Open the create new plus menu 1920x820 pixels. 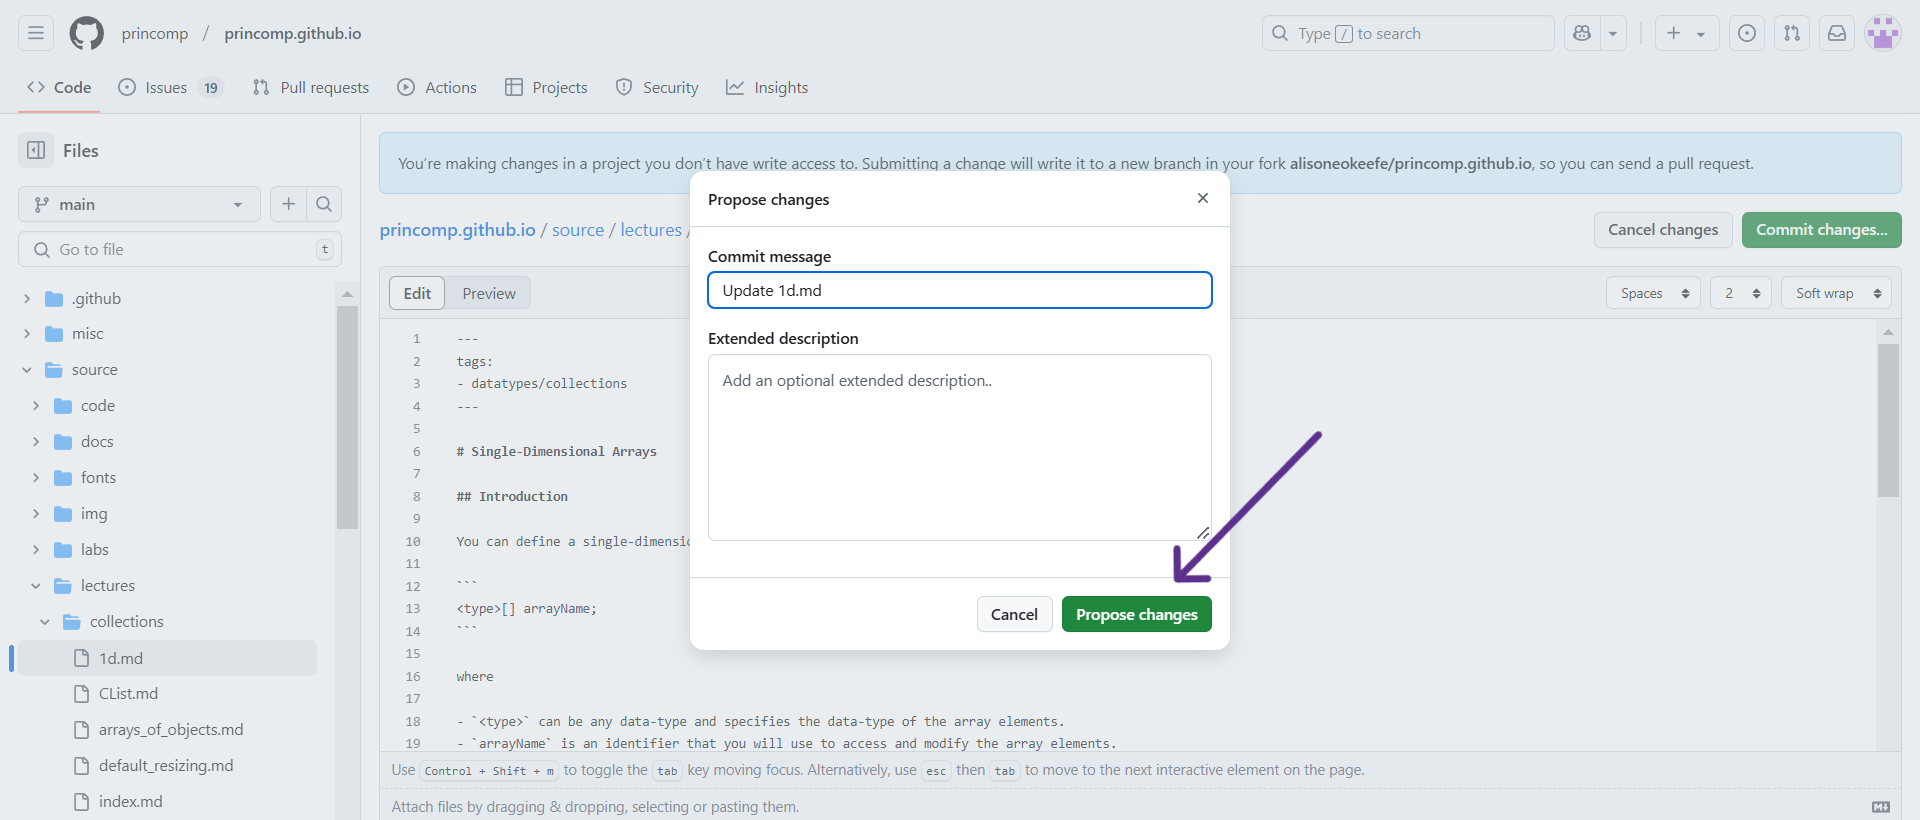tap(1687, 33)
